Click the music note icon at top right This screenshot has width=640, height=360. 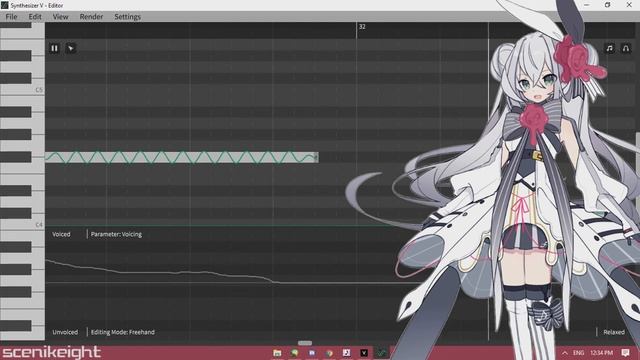(609, 49)
